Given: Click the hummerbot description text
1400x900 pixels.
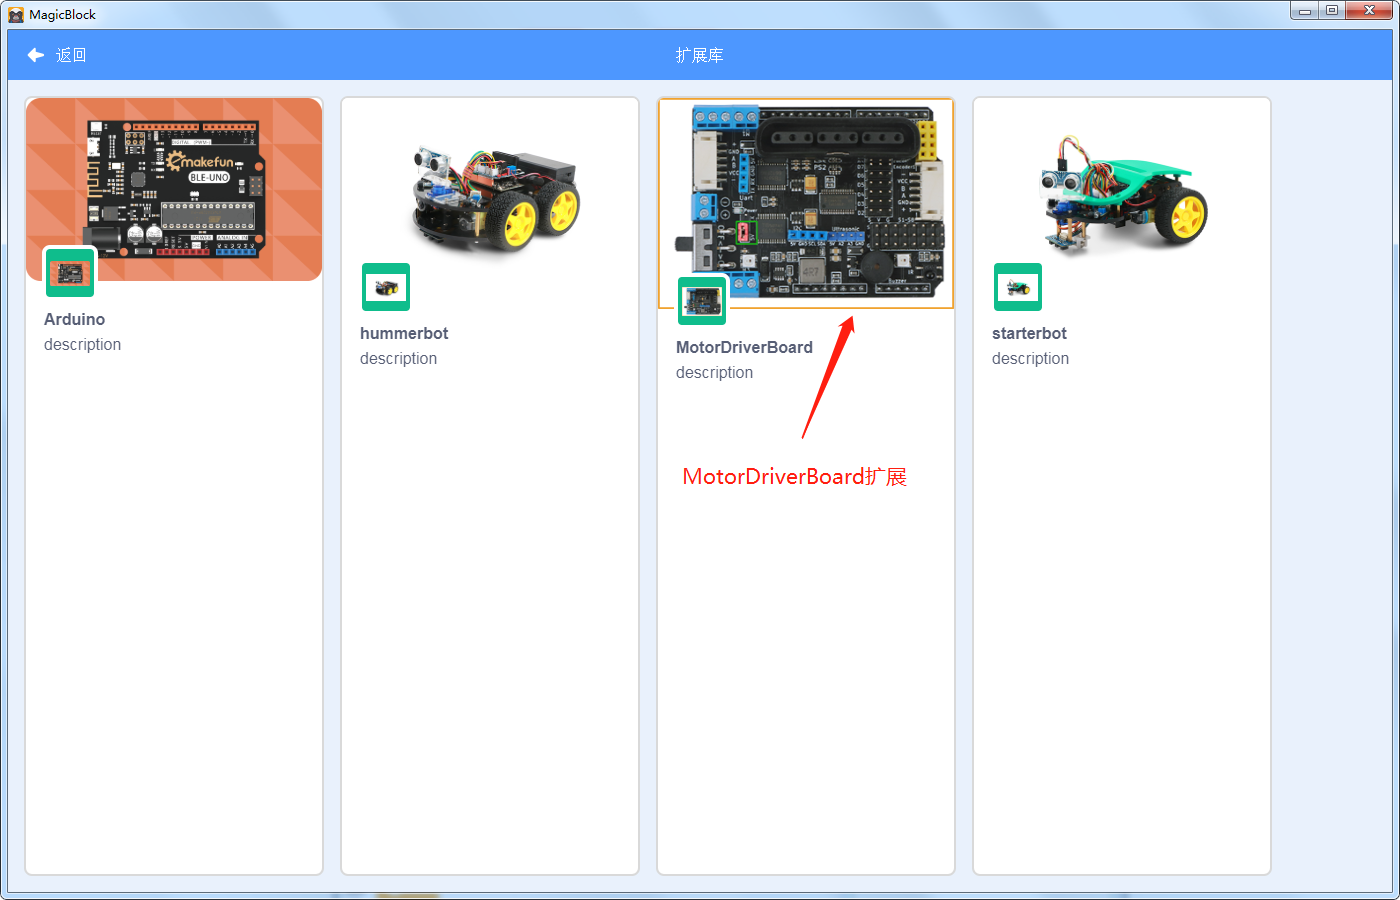Looking at the screenshot, I should [x=398, y=358].
